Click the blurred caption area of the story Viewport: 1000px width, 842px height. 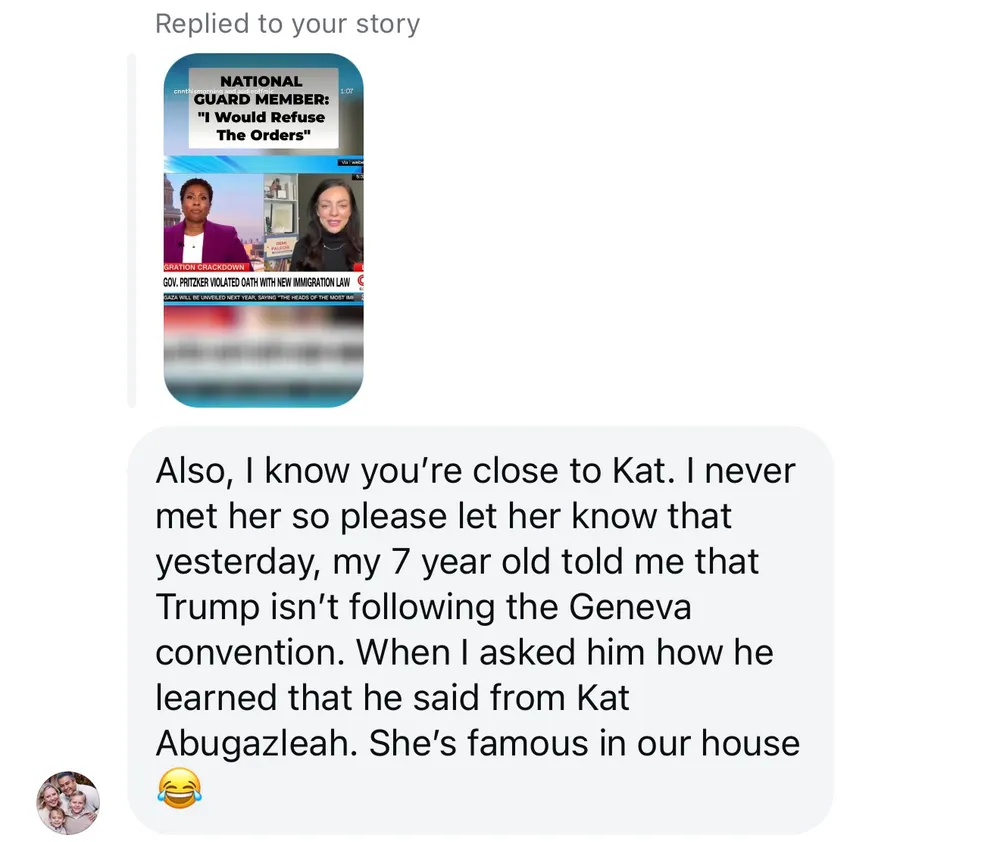(263, 350)
